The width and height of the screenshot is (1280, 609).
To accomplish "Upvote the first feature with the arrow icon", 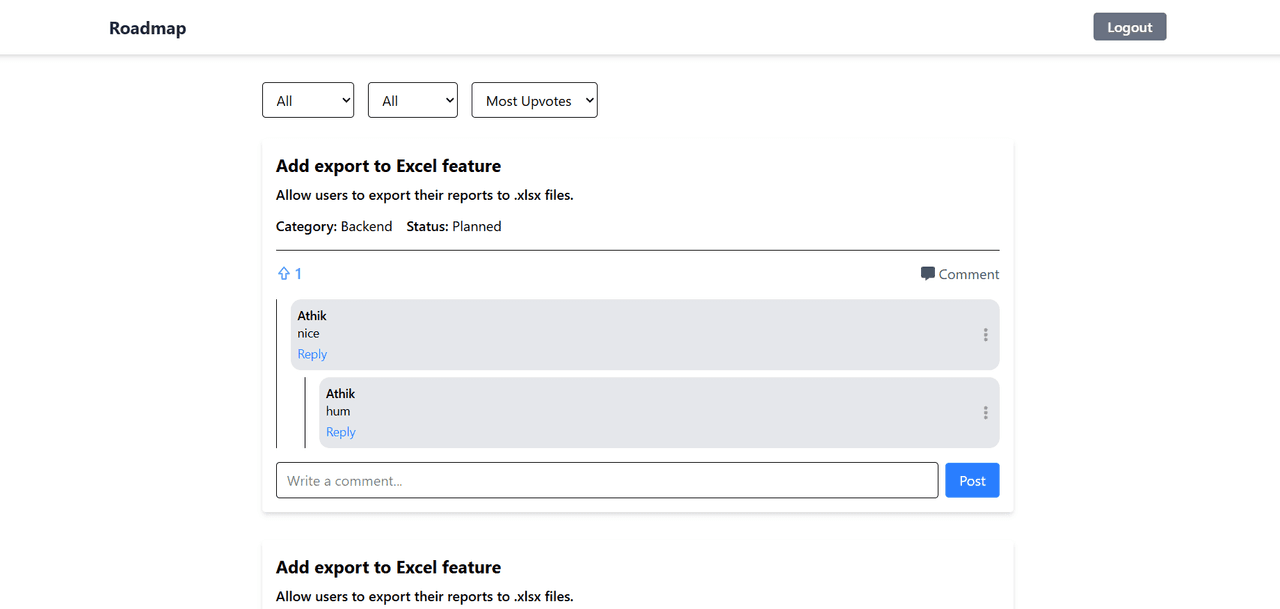I will (x=284, y=274).
